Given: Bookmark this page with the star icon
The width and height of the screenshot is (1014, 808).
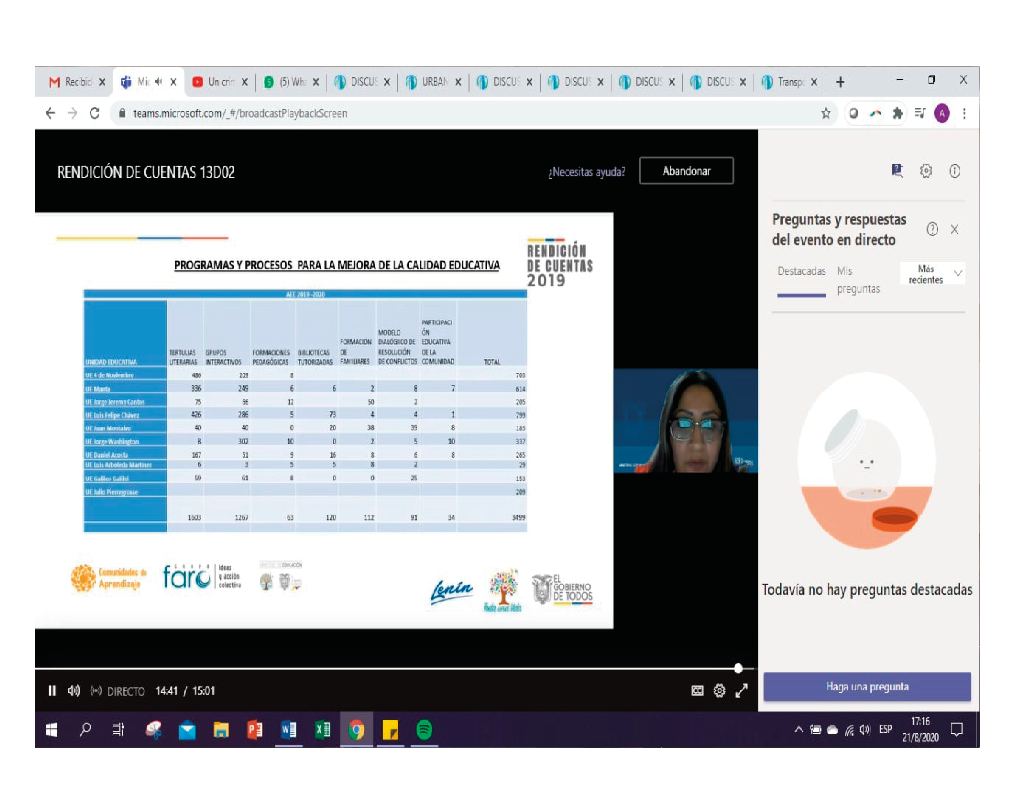Looking at the screenshot, I should (826, 113).
